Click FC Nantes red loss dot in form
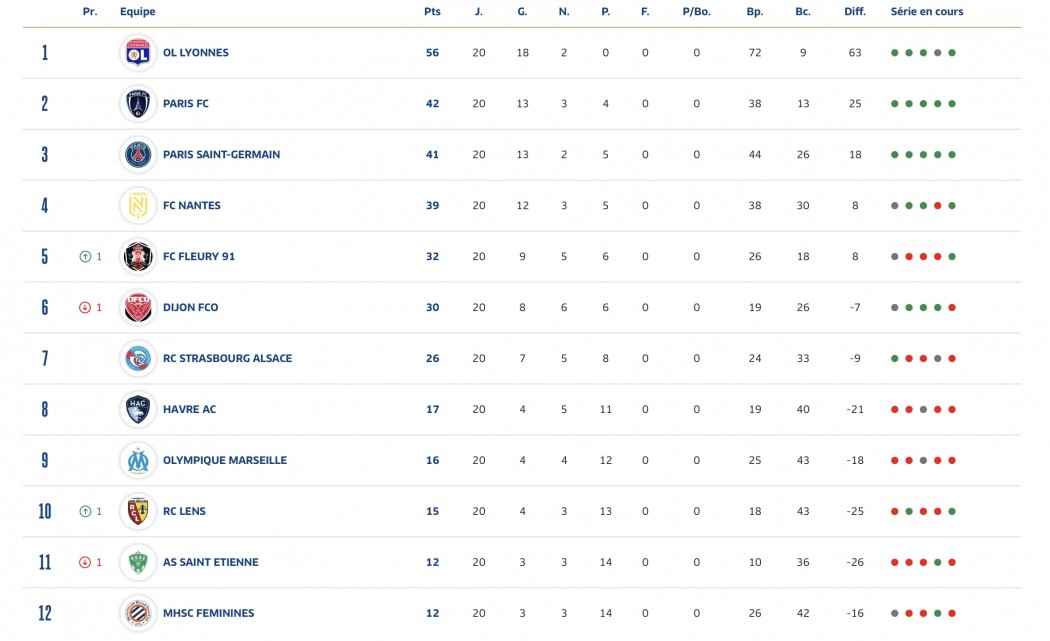This screenshot has width=1050, height=641. [937, 206]
